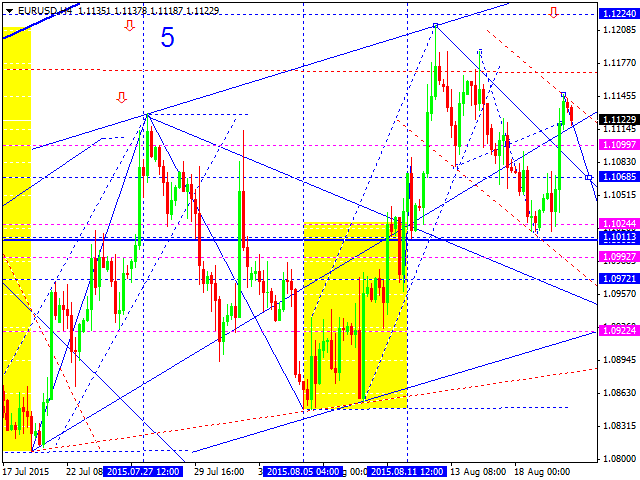
Task: Click the 1.12085 price scale value
Action: pyautogui.click(x=619, y=30)
